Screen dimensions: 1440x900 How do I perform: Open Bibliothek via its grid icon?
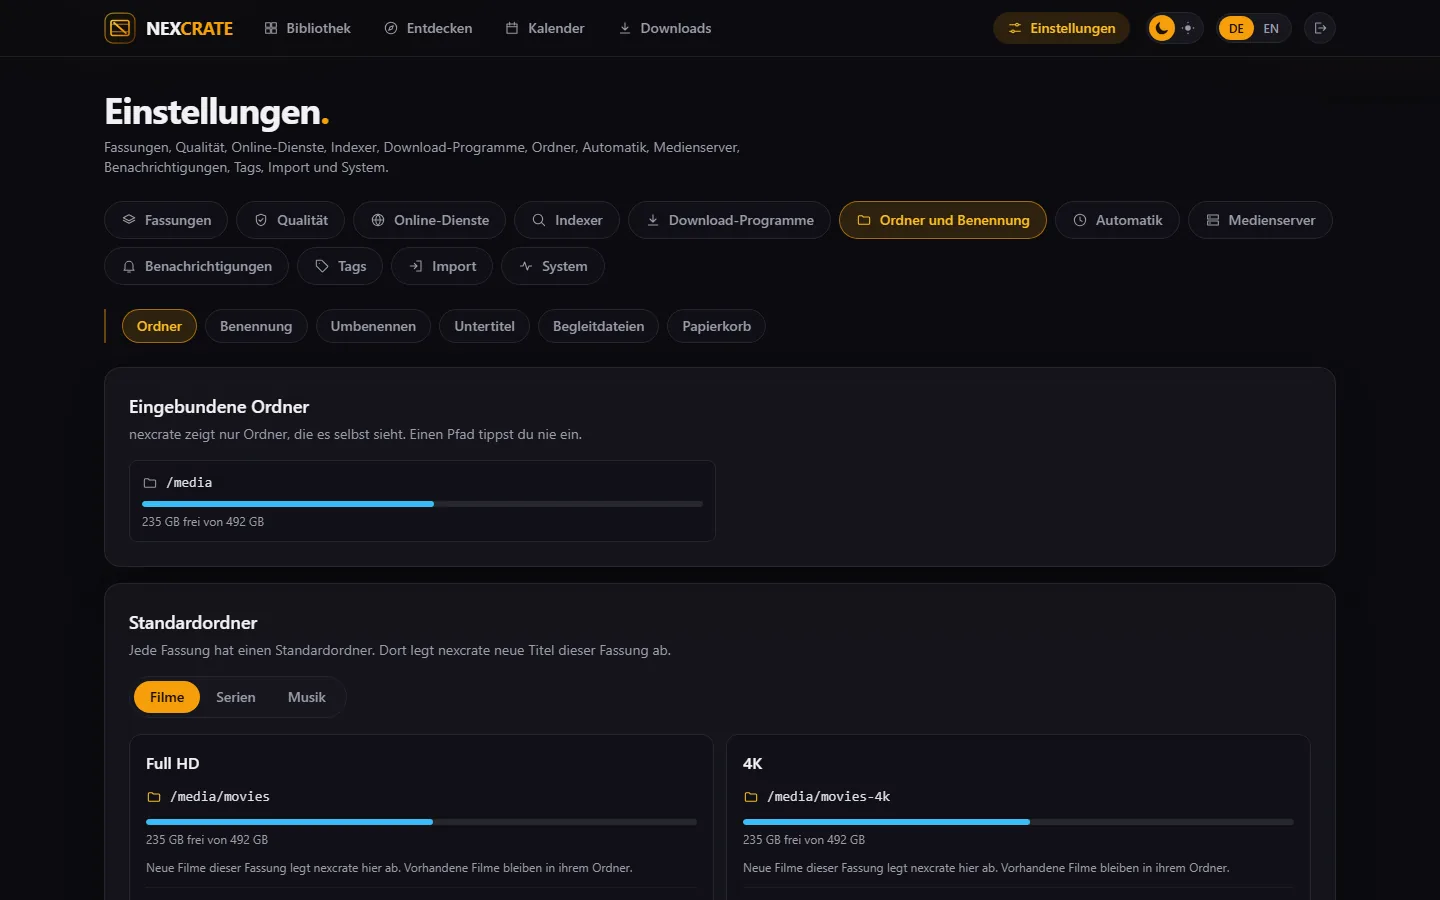click(271, 28)
